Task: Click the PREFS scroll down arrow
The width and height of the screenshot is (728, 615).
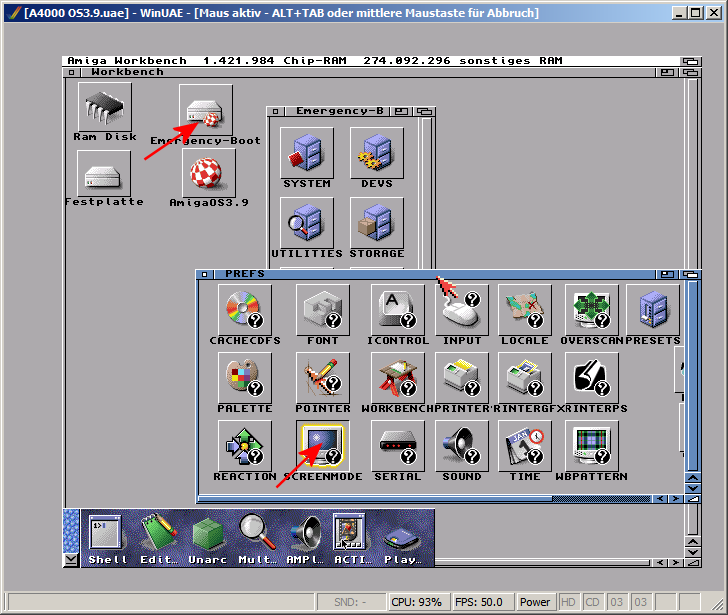Action: click(692, 488)
